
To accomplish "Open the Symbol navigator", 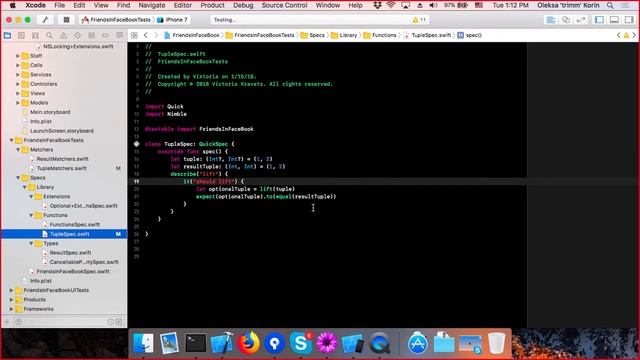I will (x=36, y=36).
